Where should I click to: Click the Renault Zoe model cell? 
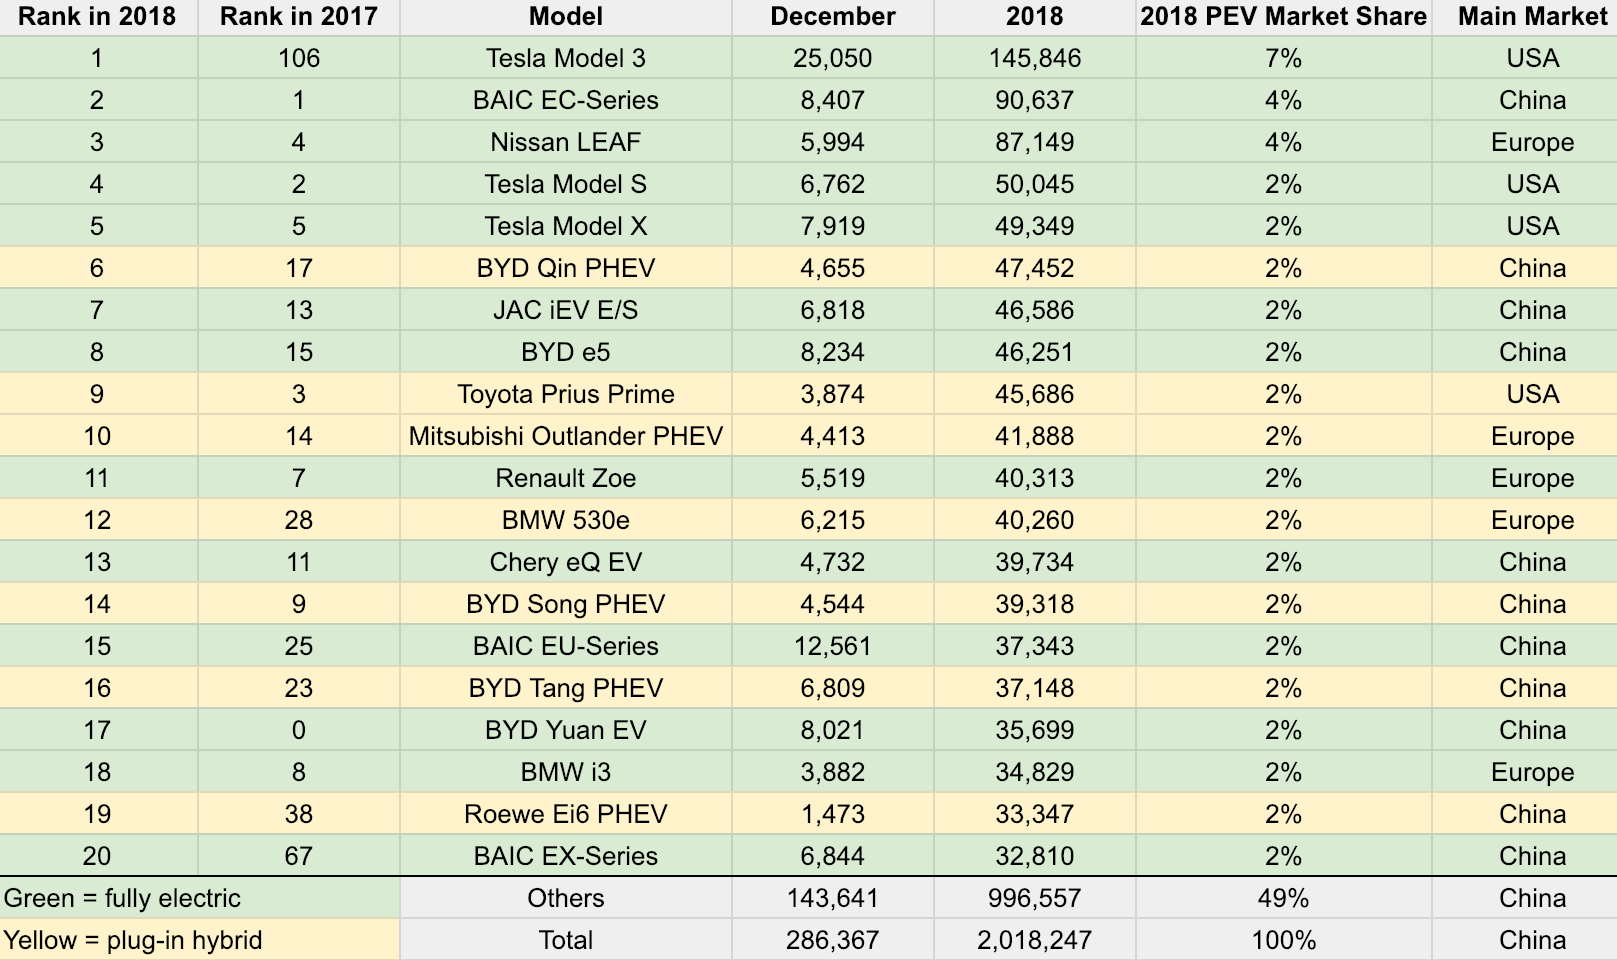[565, 478]
